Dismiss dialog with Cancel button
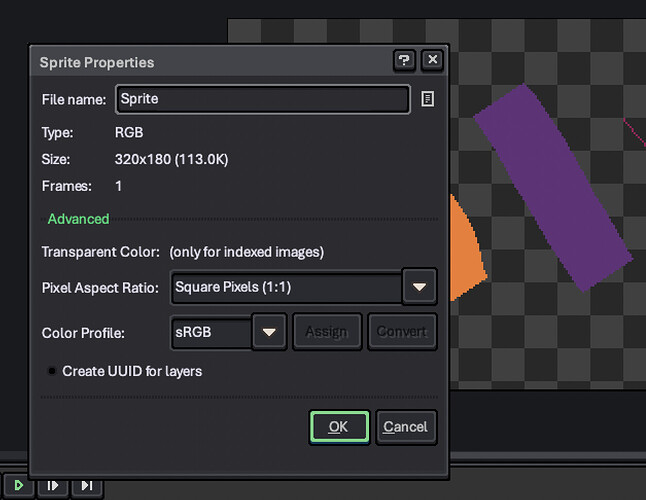 pos(406,427)
